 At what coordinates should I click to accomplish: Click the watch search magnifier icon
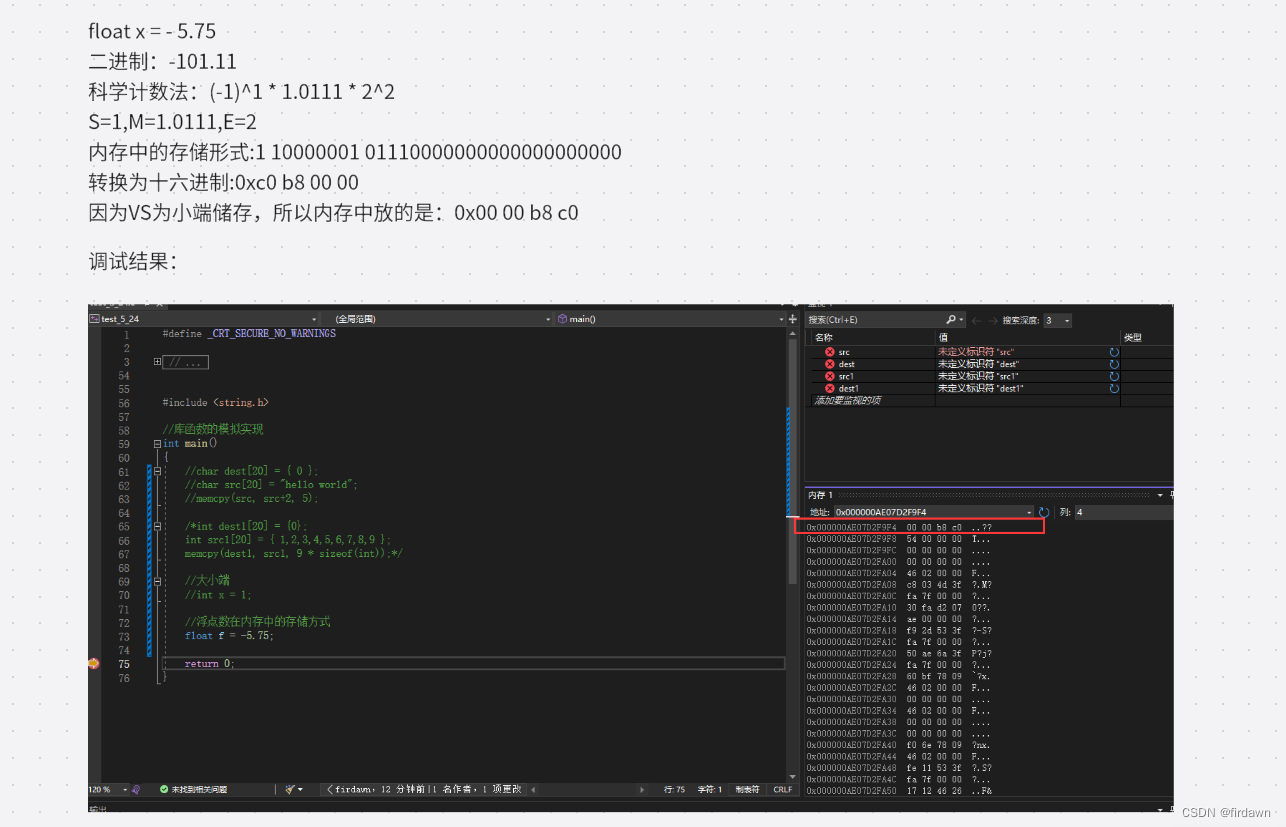tap(950, 320)
